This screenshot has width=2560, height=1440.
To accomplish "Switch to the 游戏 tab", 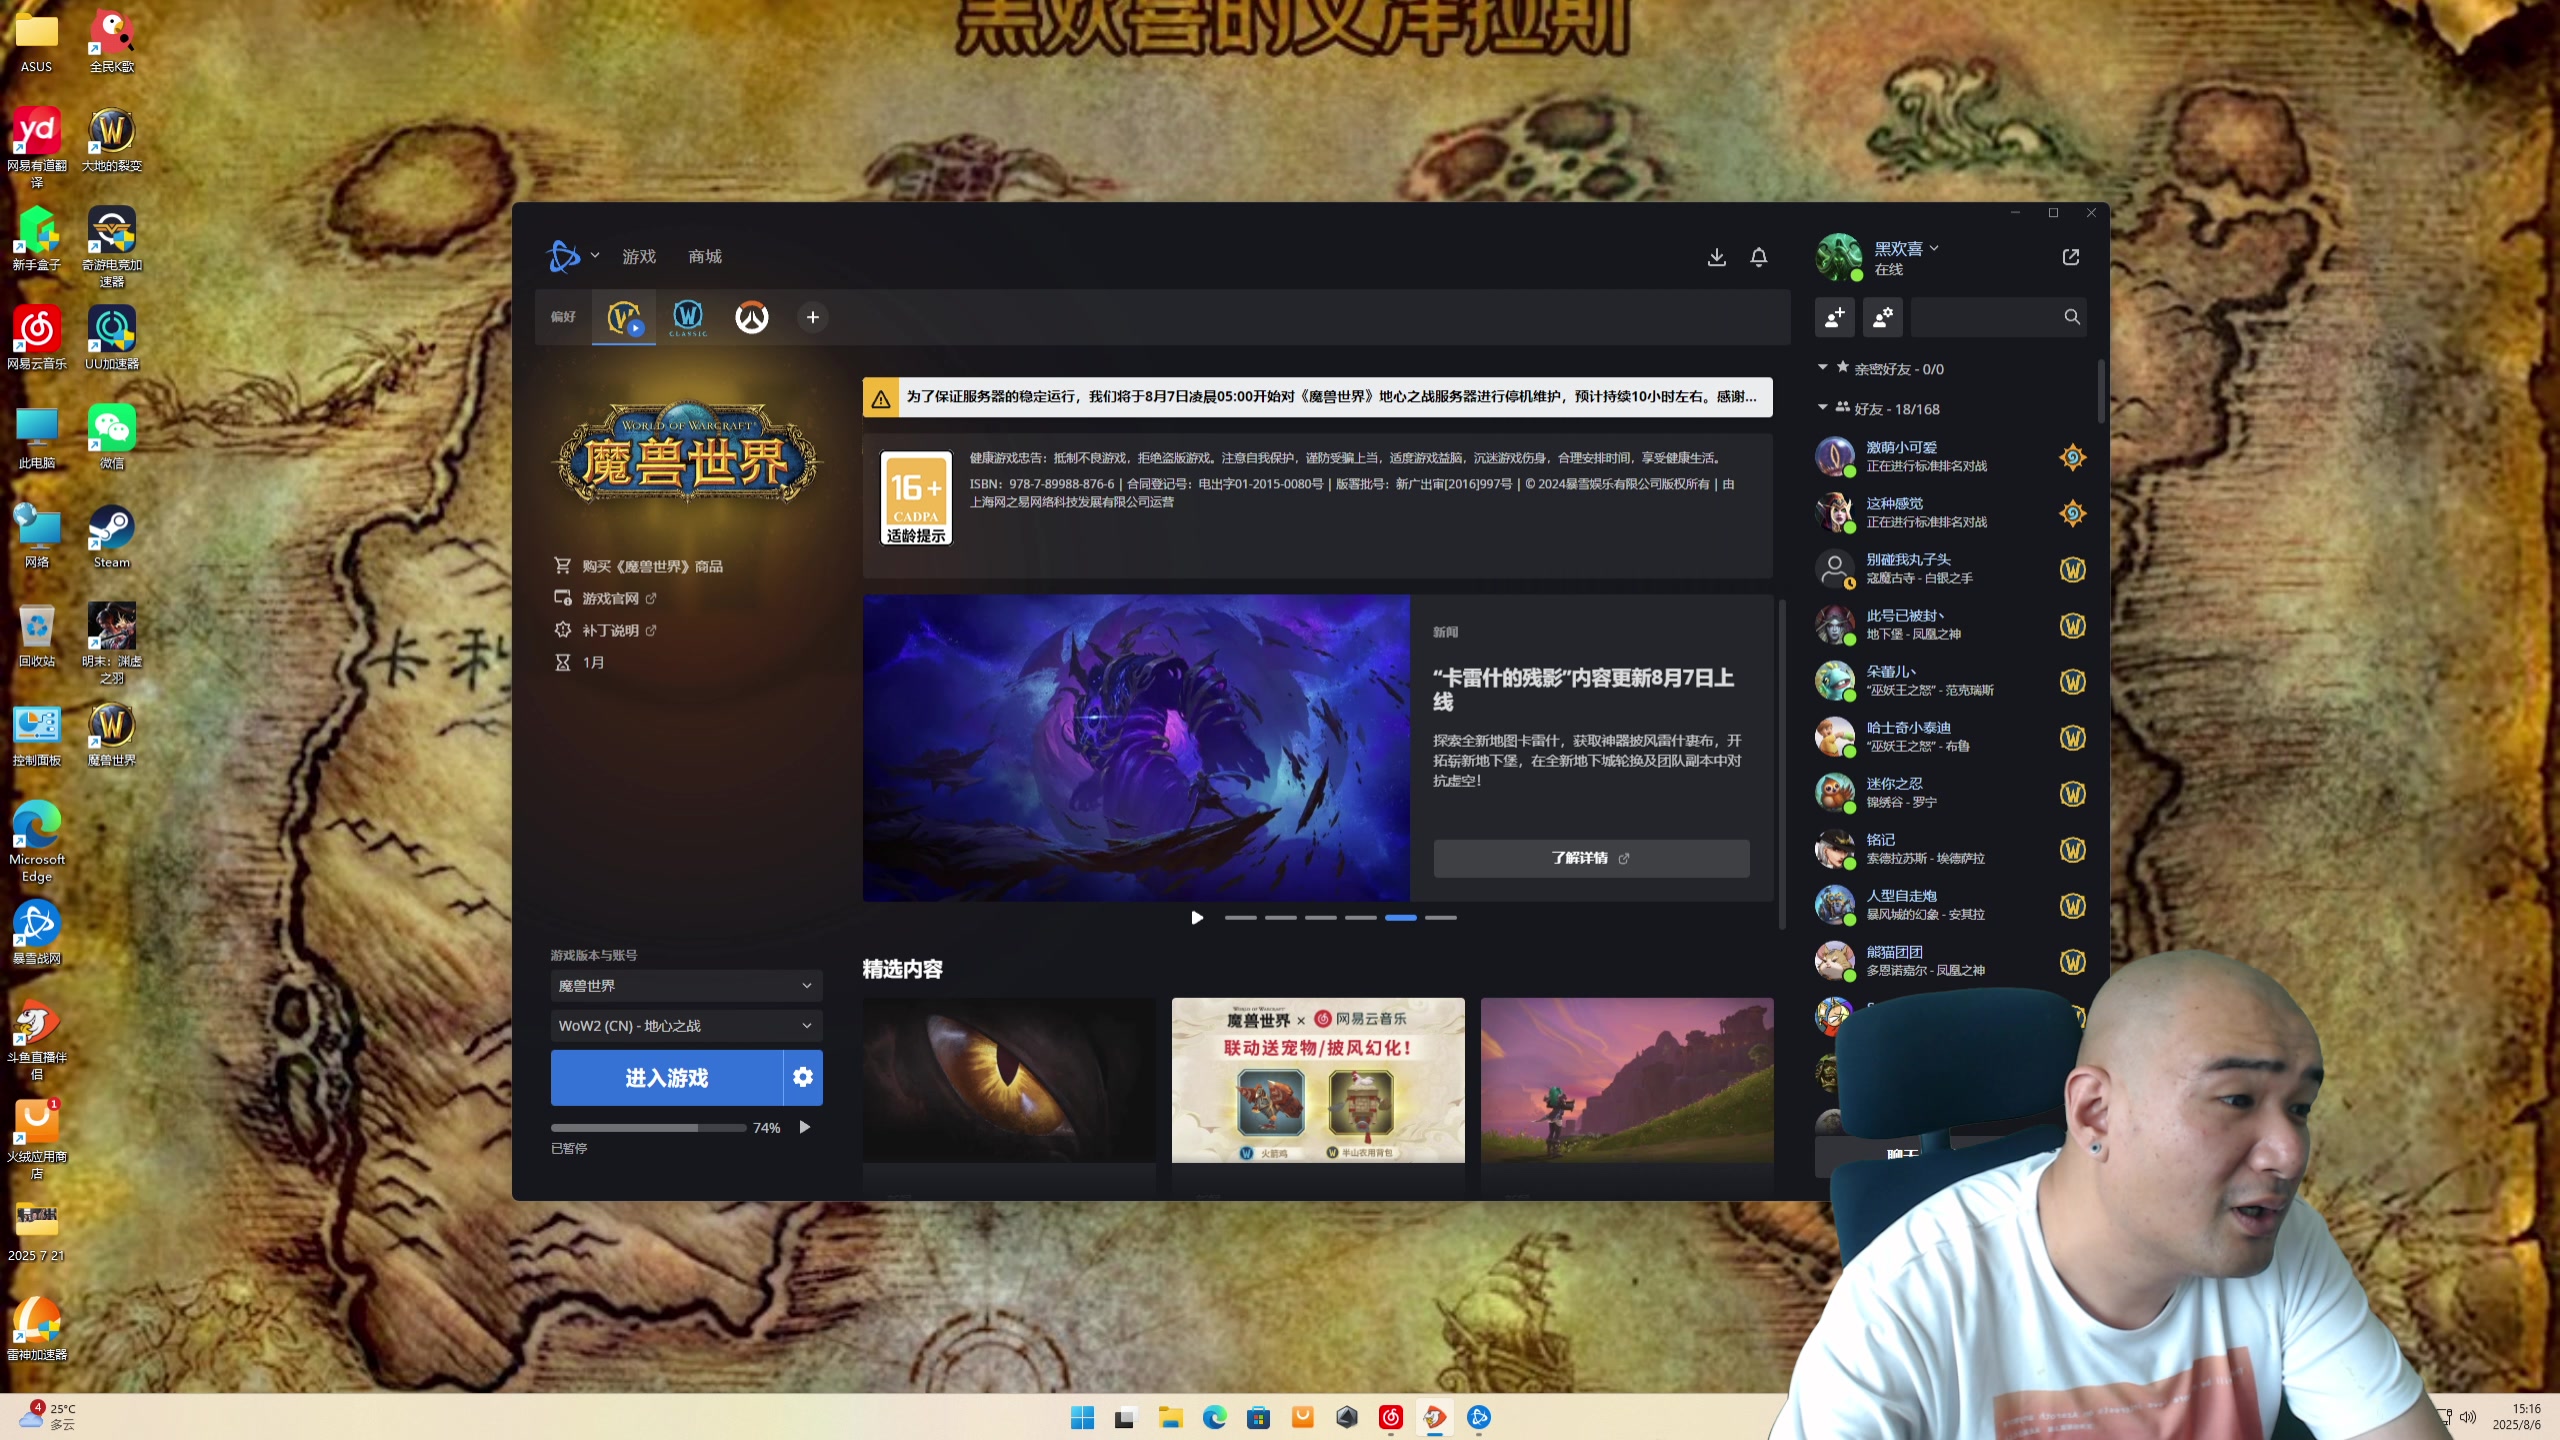I will 639,257.
